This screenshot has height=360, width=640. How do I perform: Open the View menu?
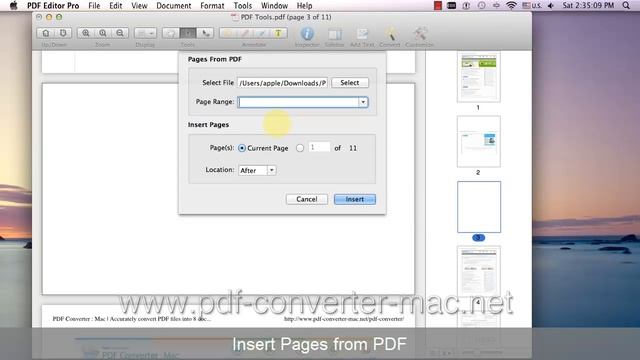pos(139,6)
